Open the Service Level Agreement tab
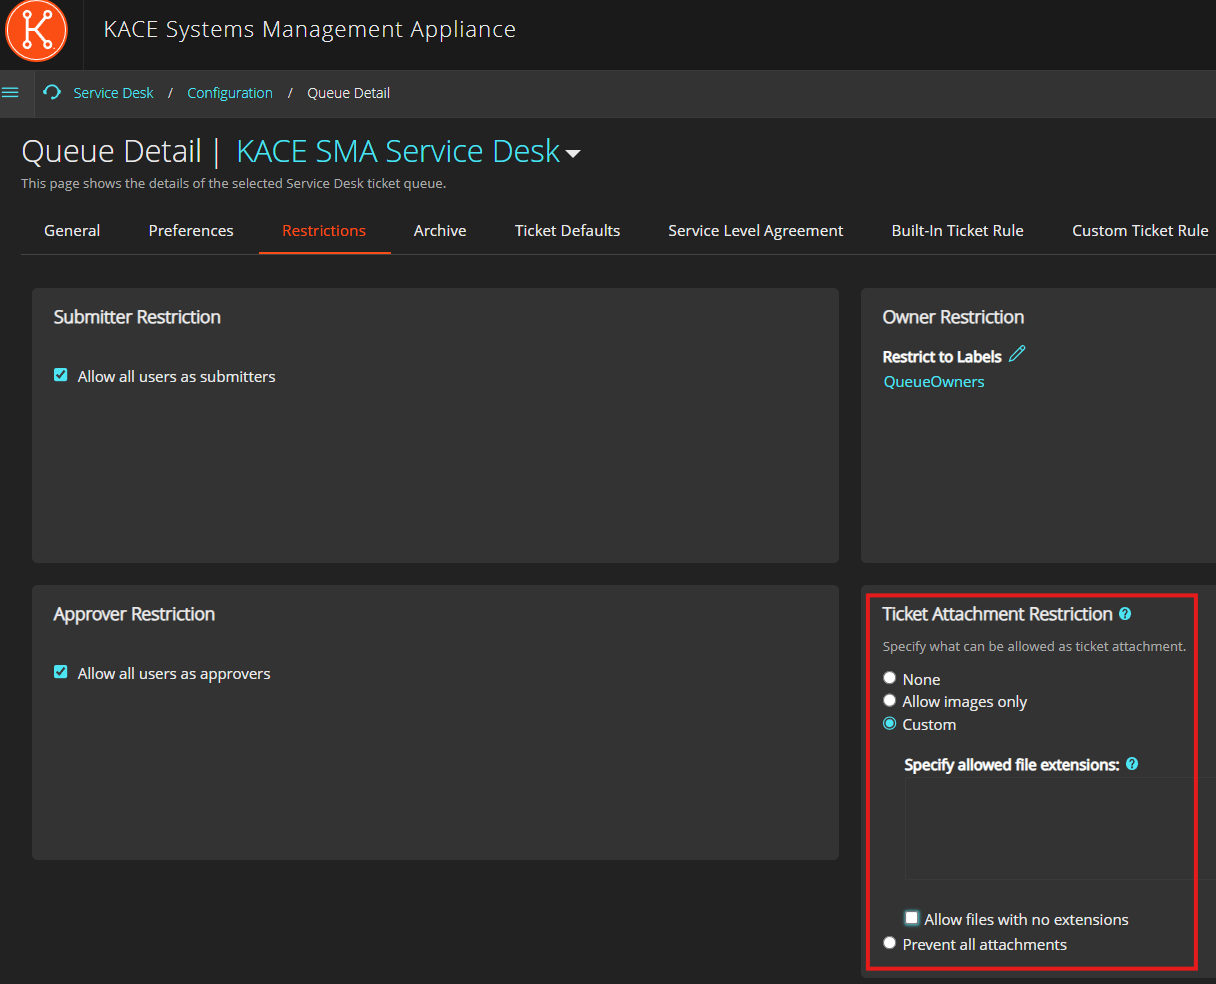 click(756, 231)
